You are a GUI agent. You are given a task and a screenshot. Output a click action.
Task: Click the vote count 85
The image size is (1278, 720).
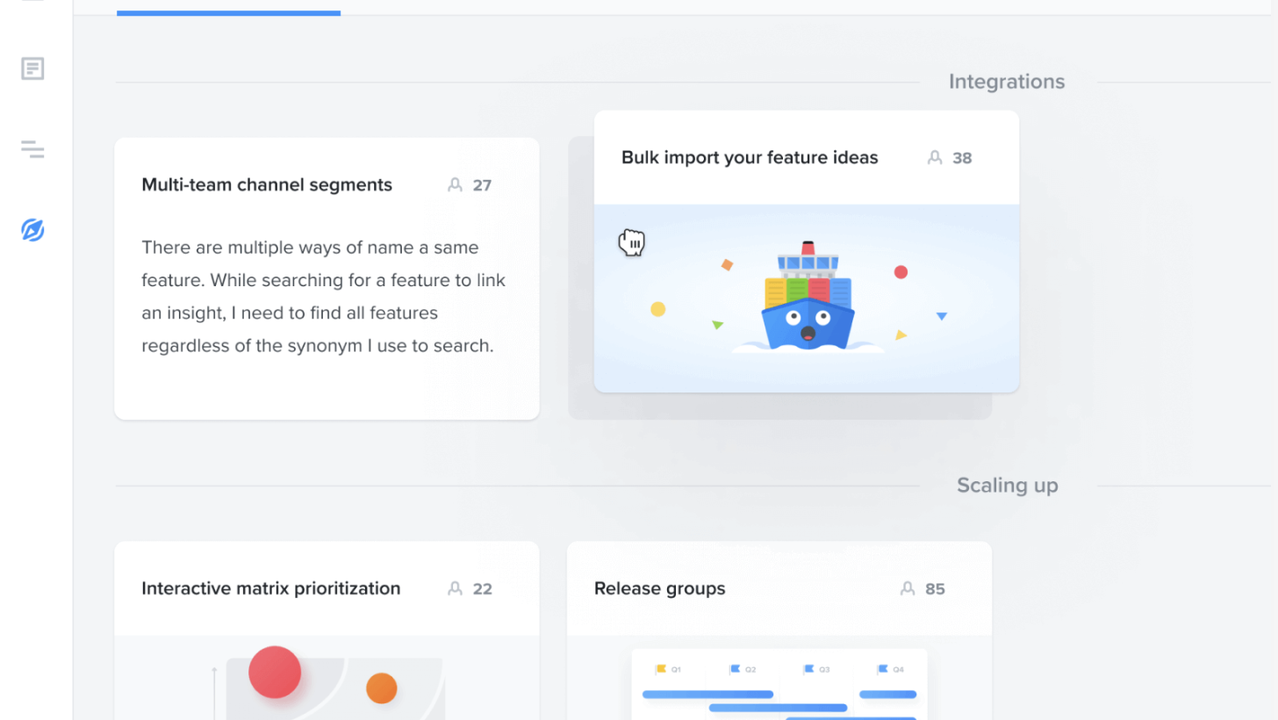(x=935, y=589)
